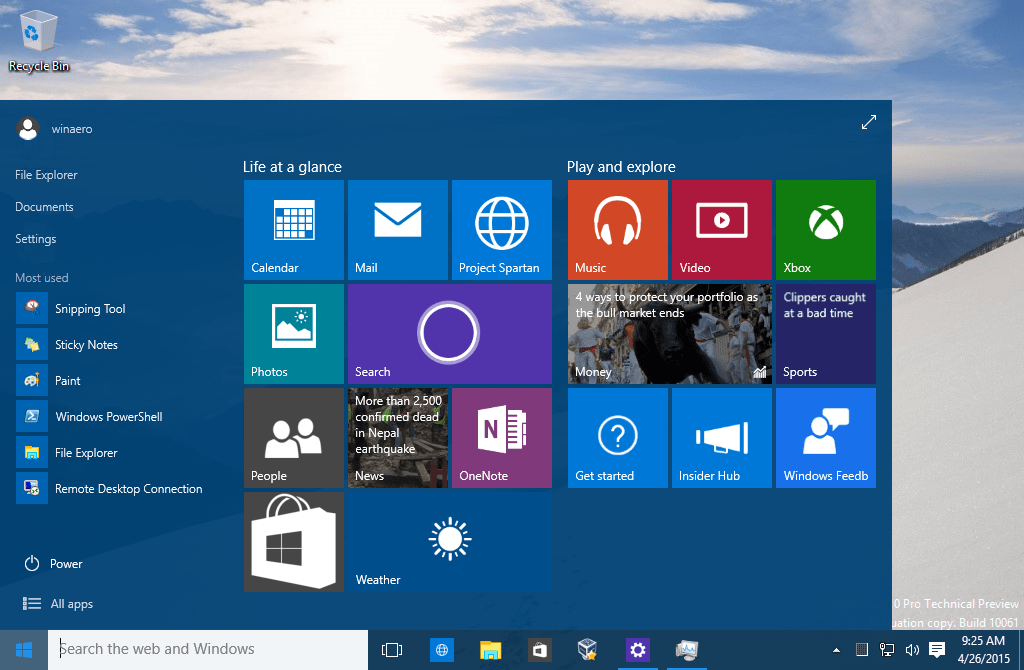Open Project Spartan globe on taskbar
Viewport: 1024px width, 670px height.
(441, 650)
